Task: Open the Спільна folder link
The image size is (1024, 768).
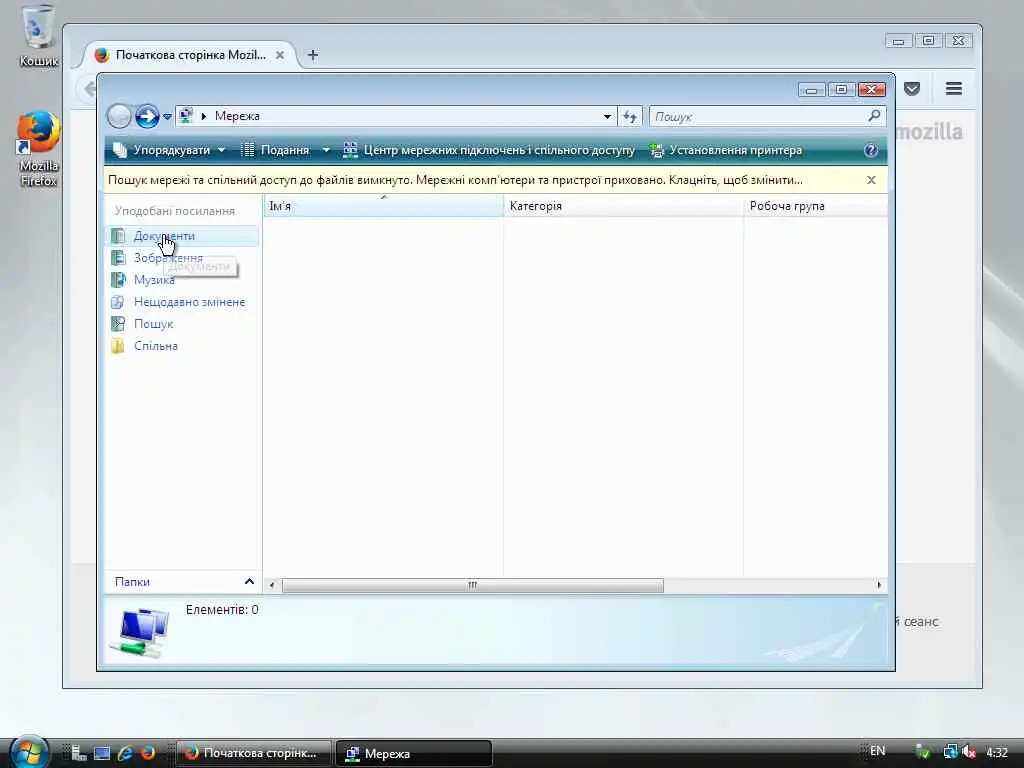Action: coord(155,346)
